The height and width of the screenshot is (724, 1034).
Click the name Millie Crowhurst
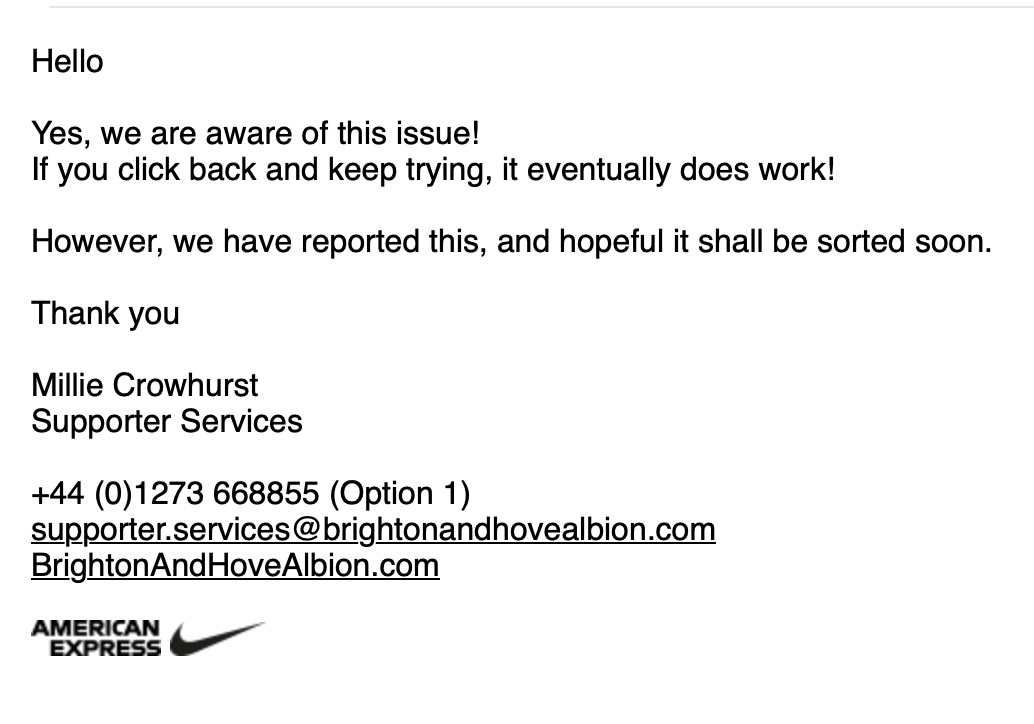click(144, 385)
